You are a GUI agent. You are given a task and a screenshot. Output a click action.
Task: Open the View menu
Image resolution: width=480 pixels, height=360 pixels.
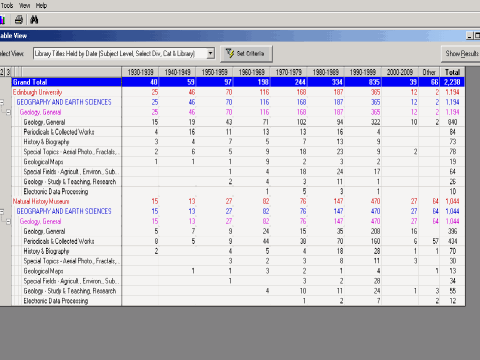click(24, 6)
